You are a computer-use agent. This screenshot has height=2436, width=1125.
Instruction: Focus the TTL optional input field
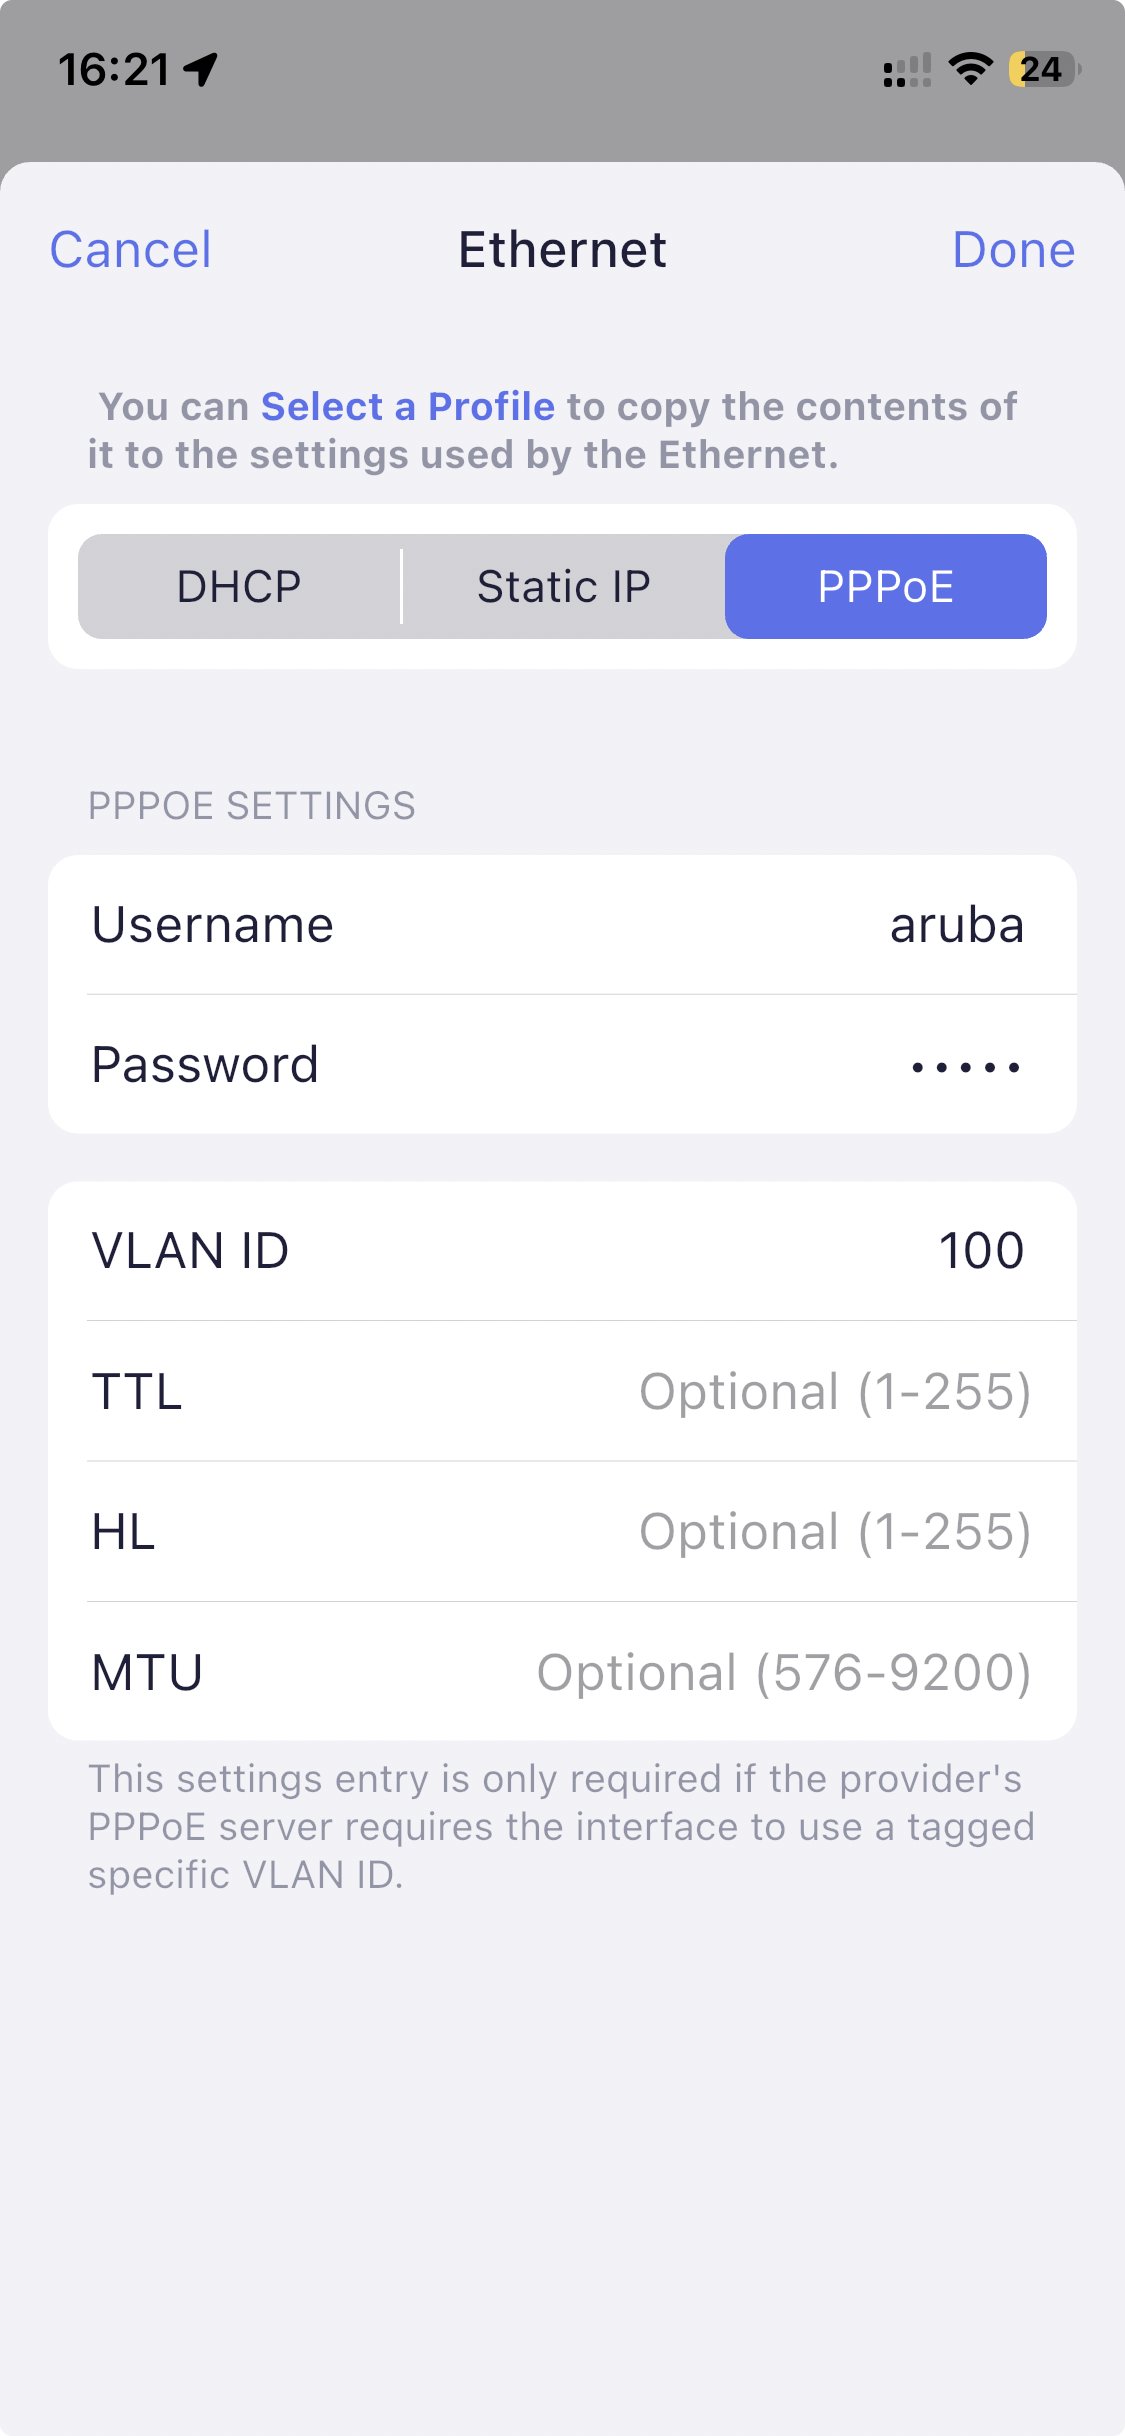(x=834, y=1392)
